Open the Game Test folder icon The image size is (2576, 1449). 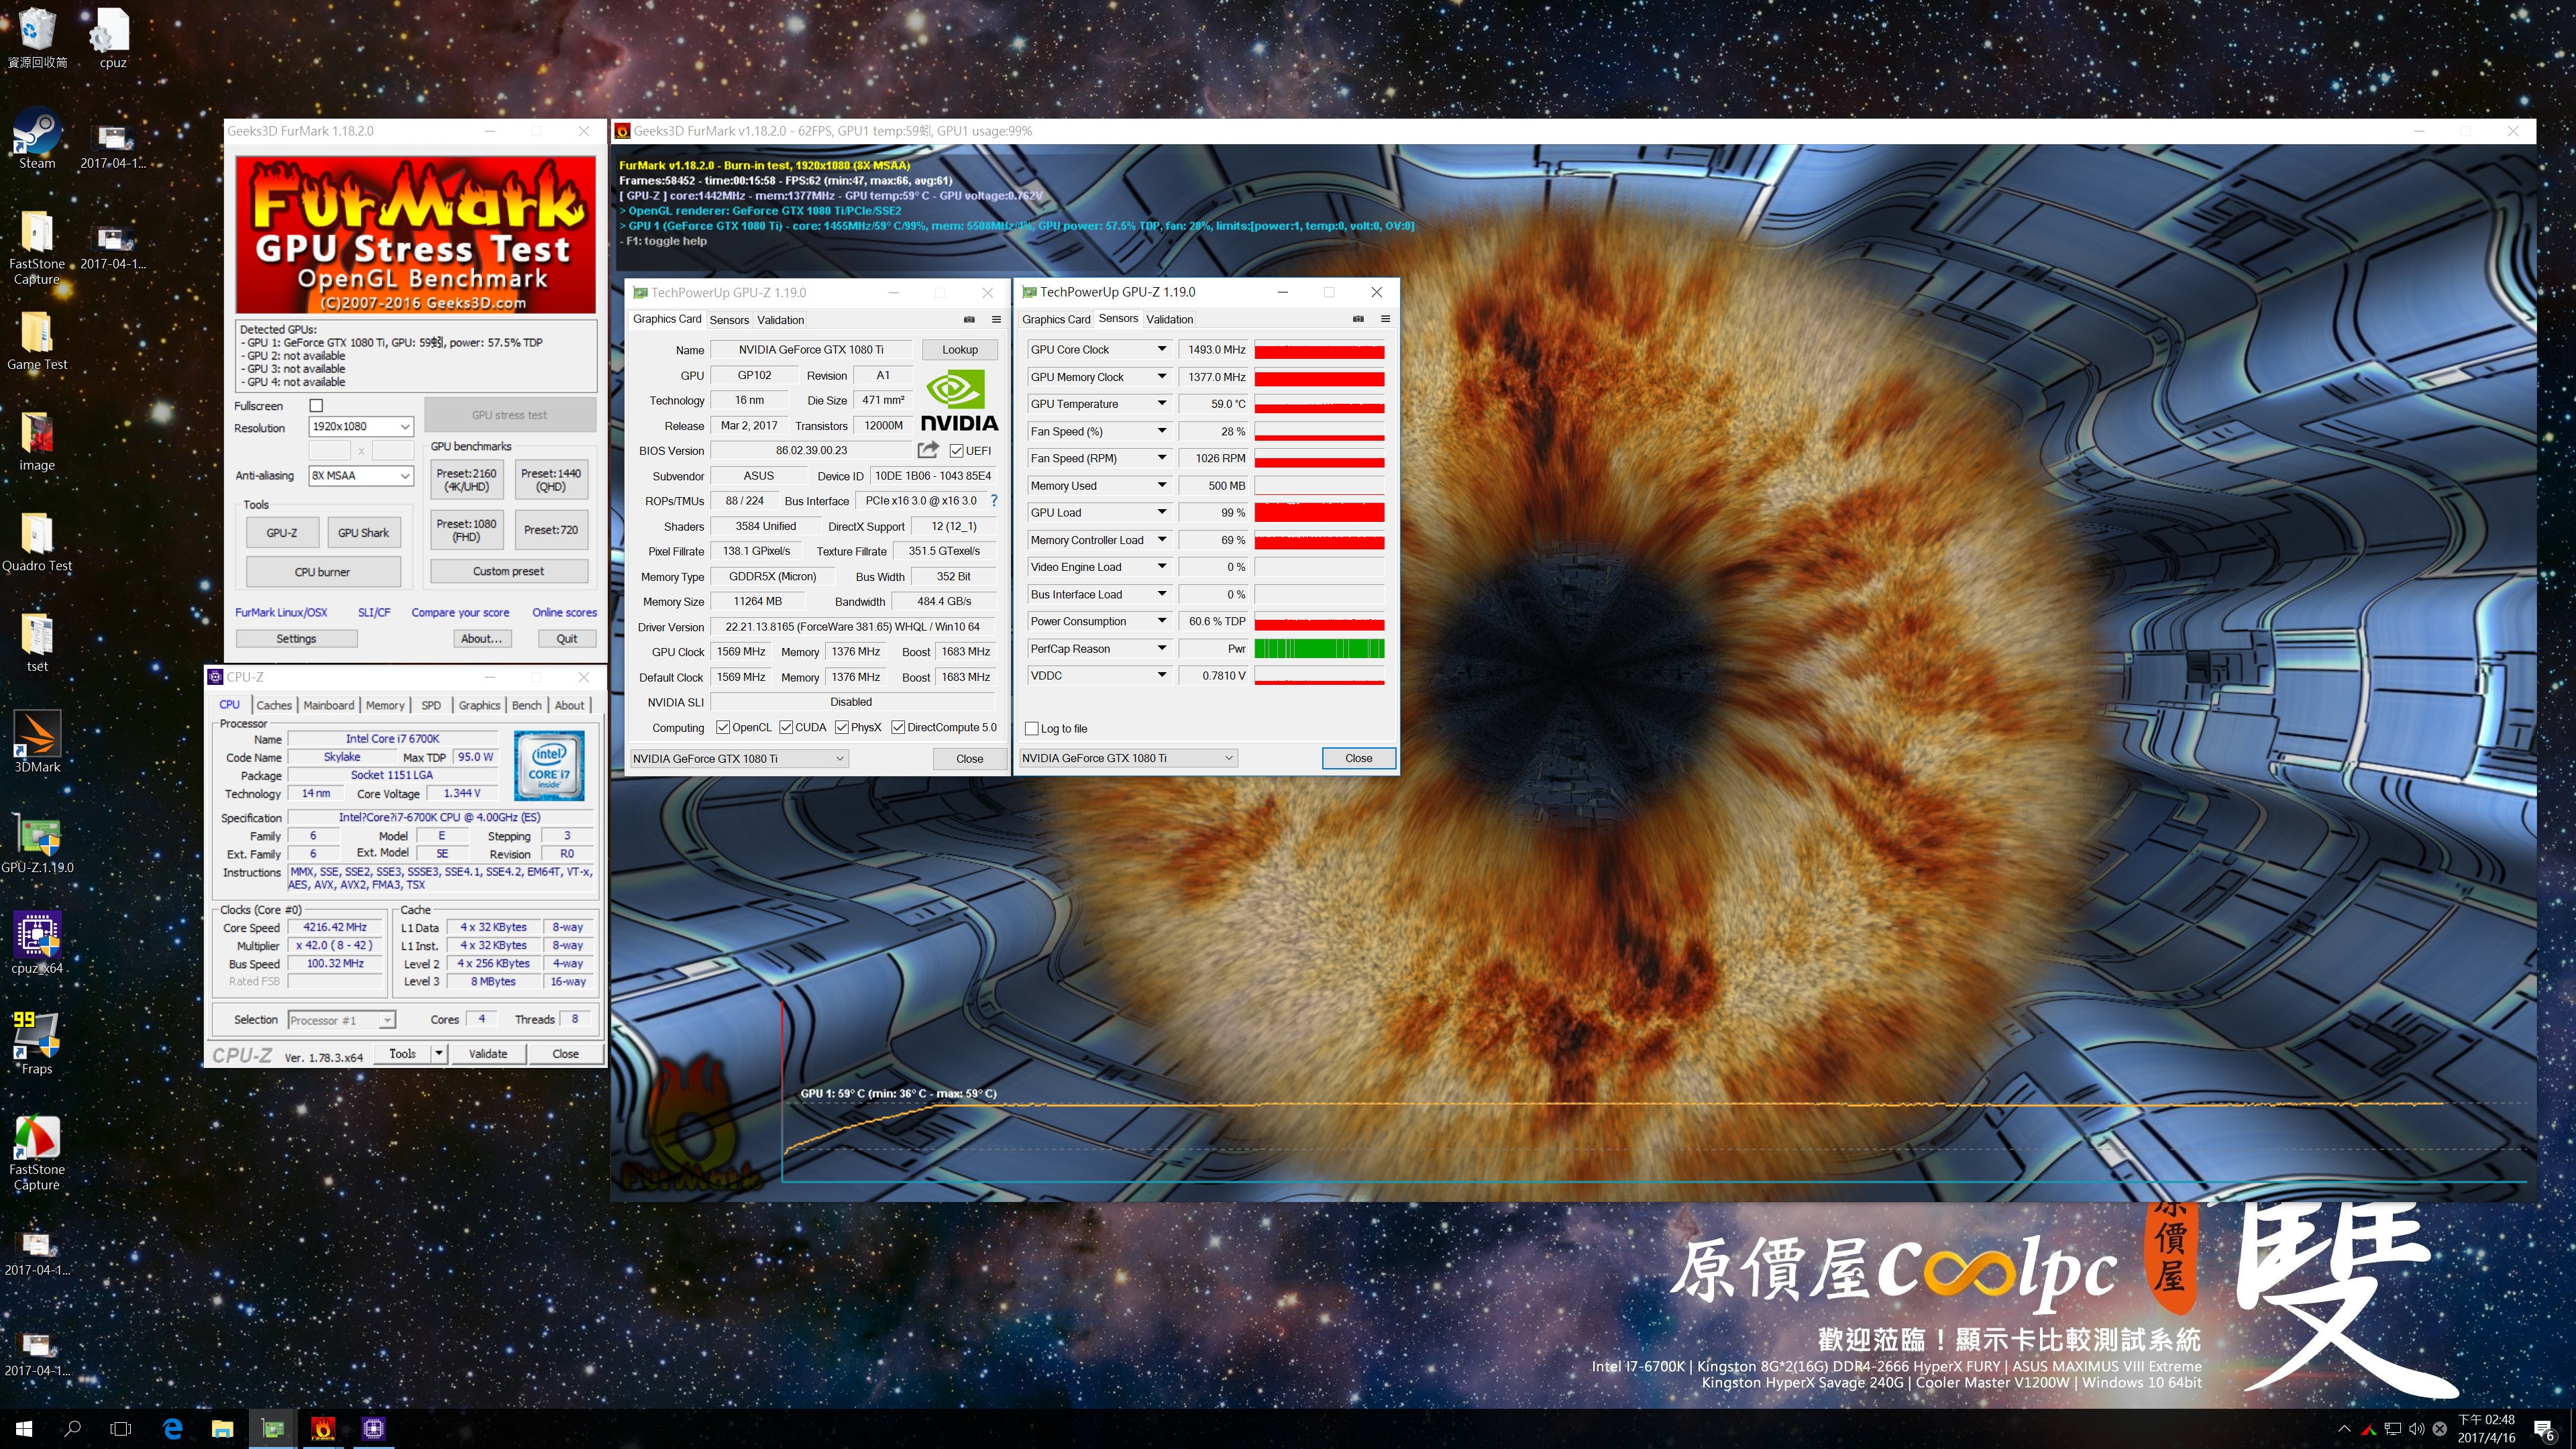click(37, 340)
